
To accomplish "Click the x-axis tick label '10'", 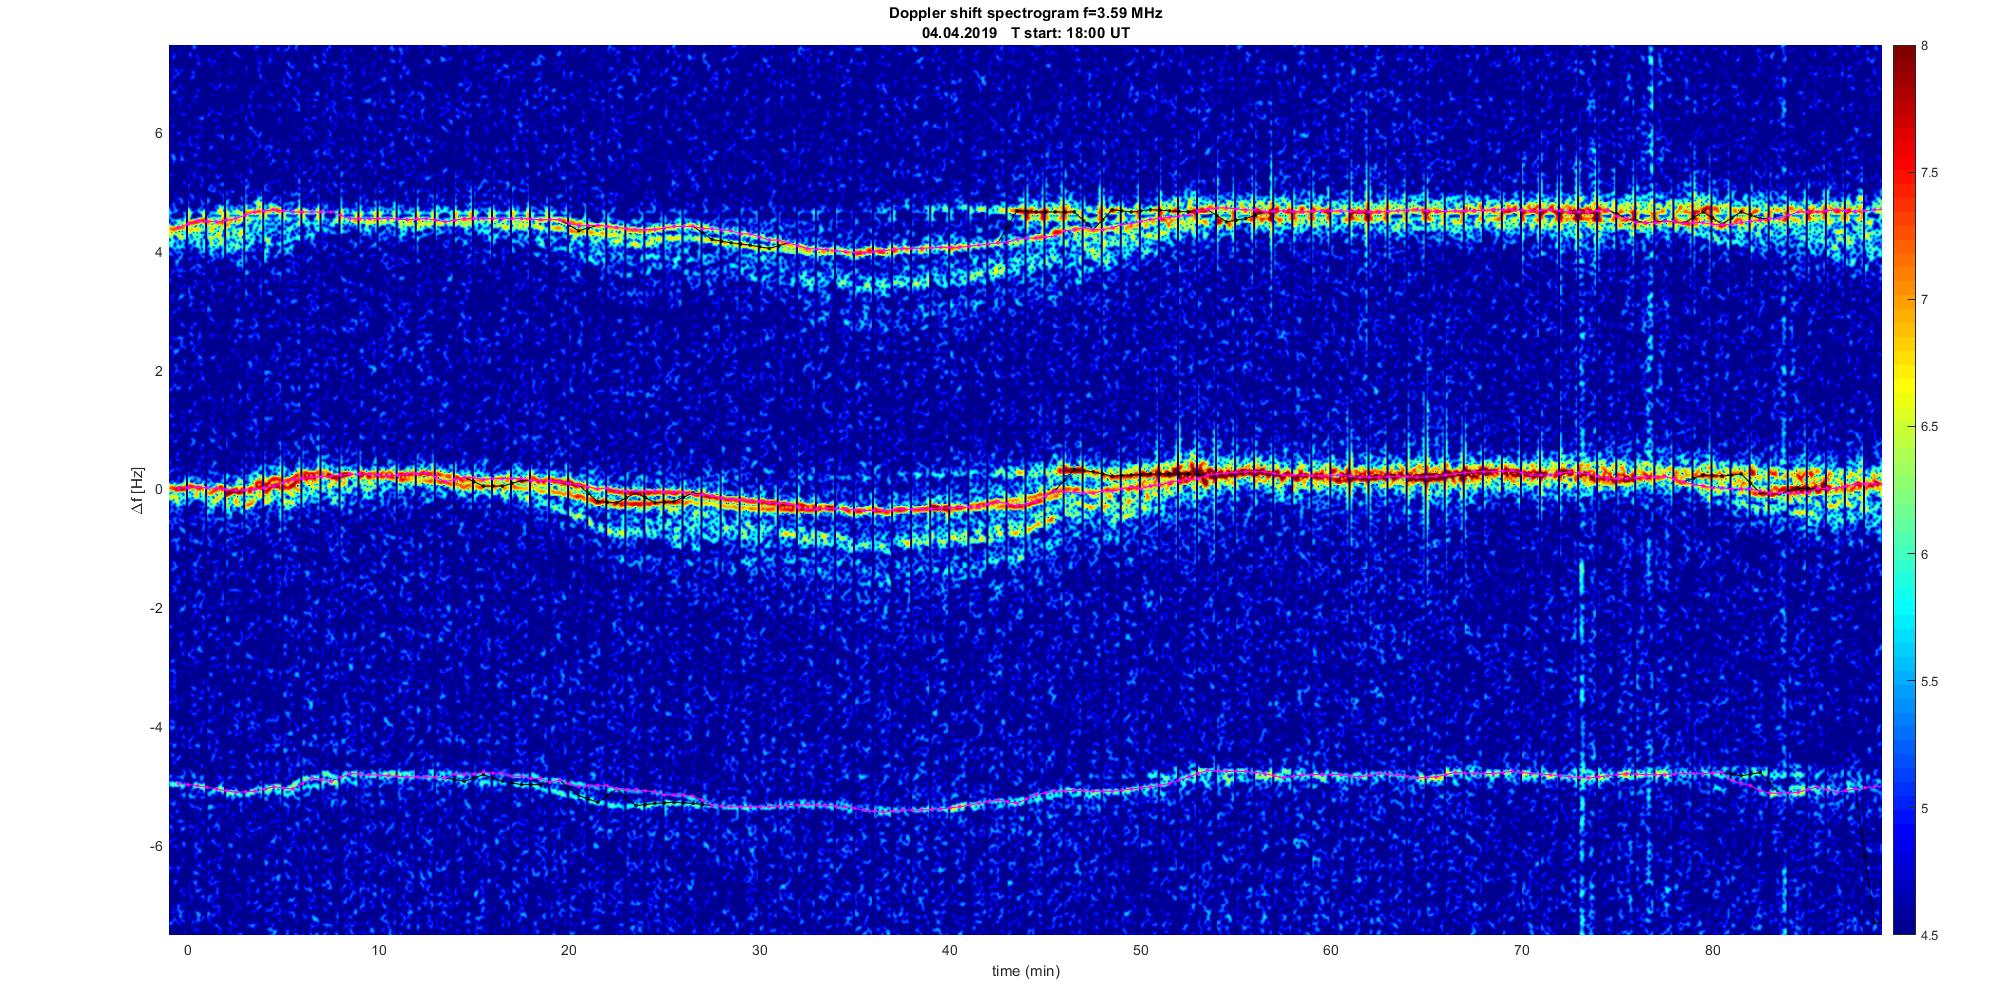I will click(378, 951).
